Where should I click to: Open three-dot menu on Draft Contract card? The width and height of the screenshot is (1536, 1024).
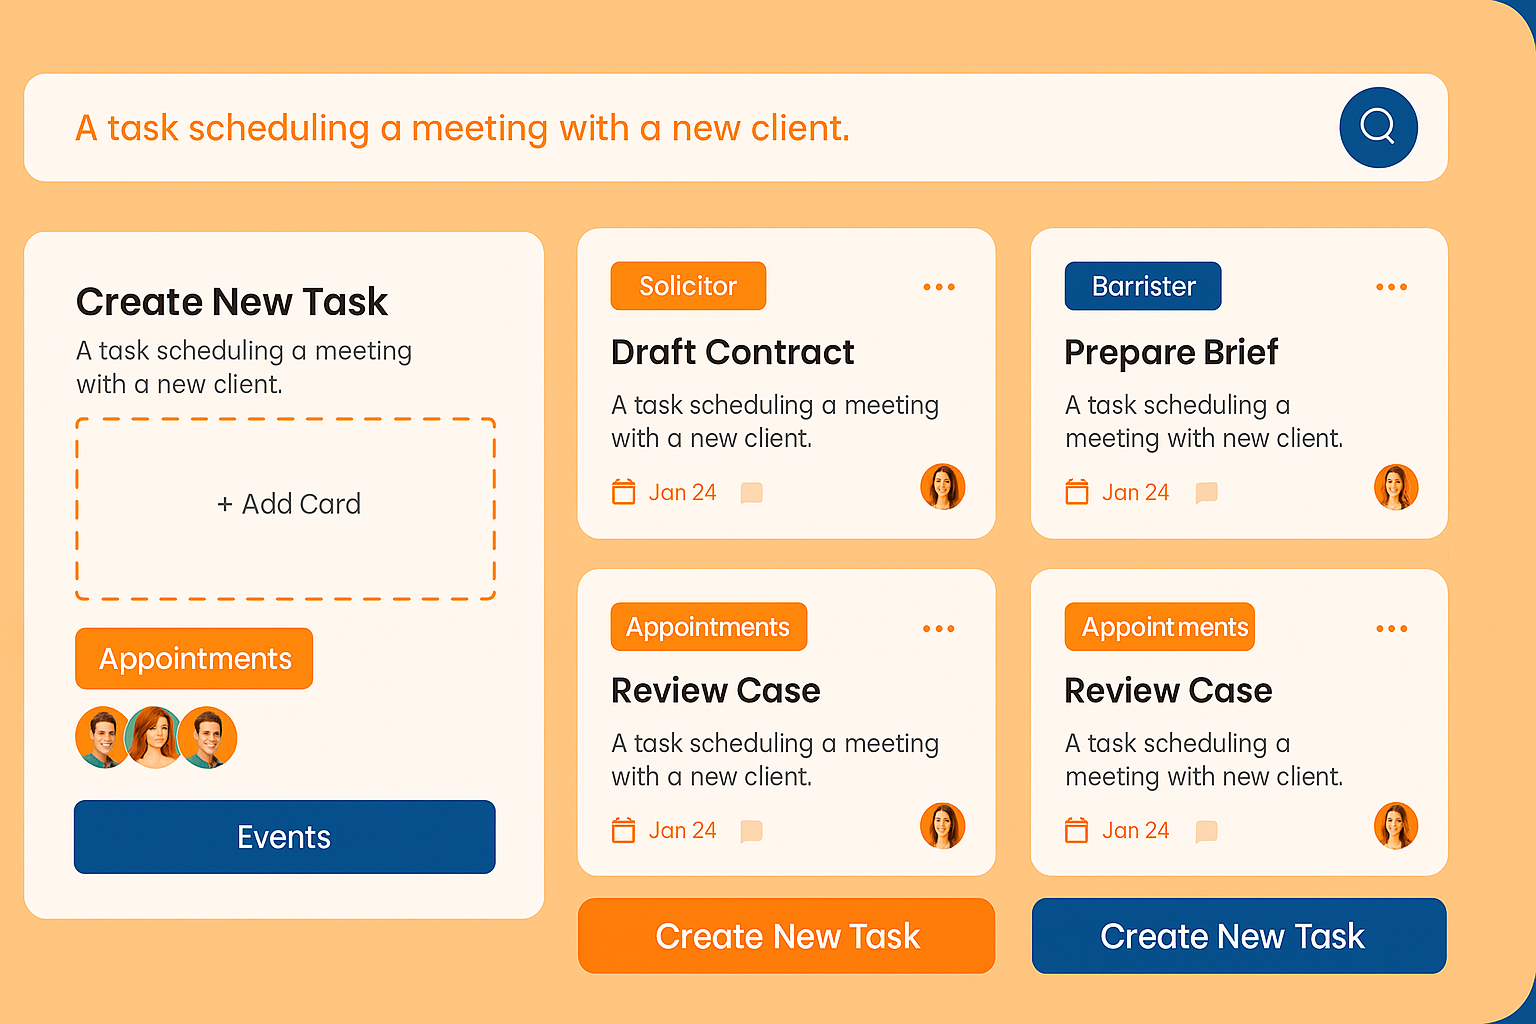[938, 287]
